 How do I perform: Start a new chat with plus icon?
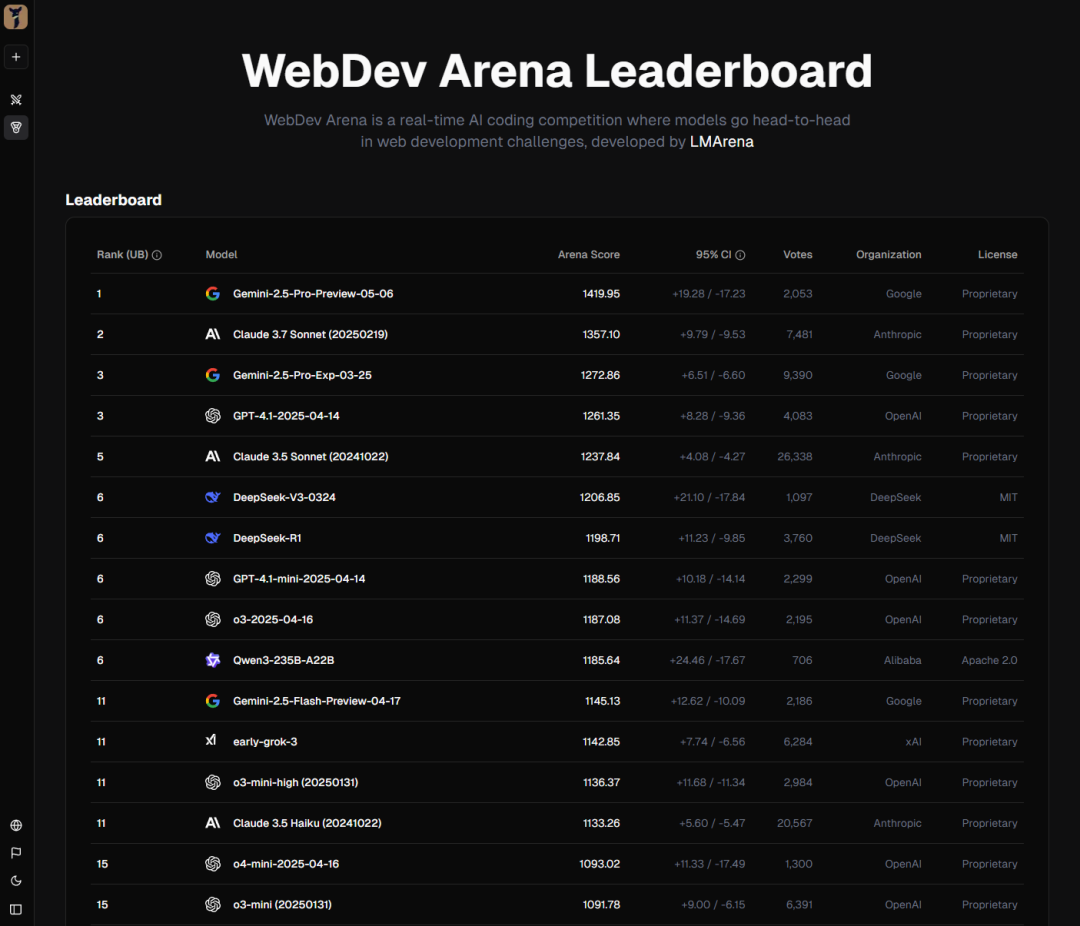tap(16, 57)
